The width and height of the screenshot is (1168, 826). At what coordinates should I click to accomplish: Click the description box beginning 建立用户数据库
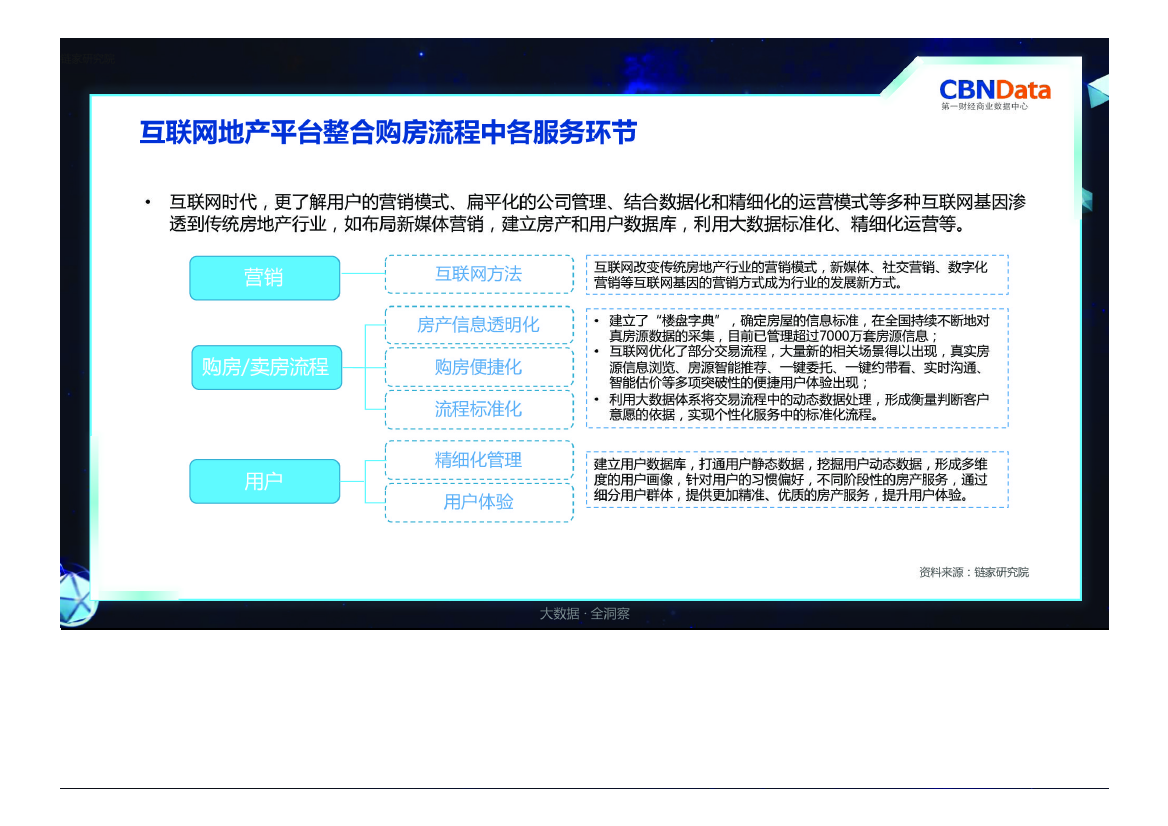coord(796,480)
